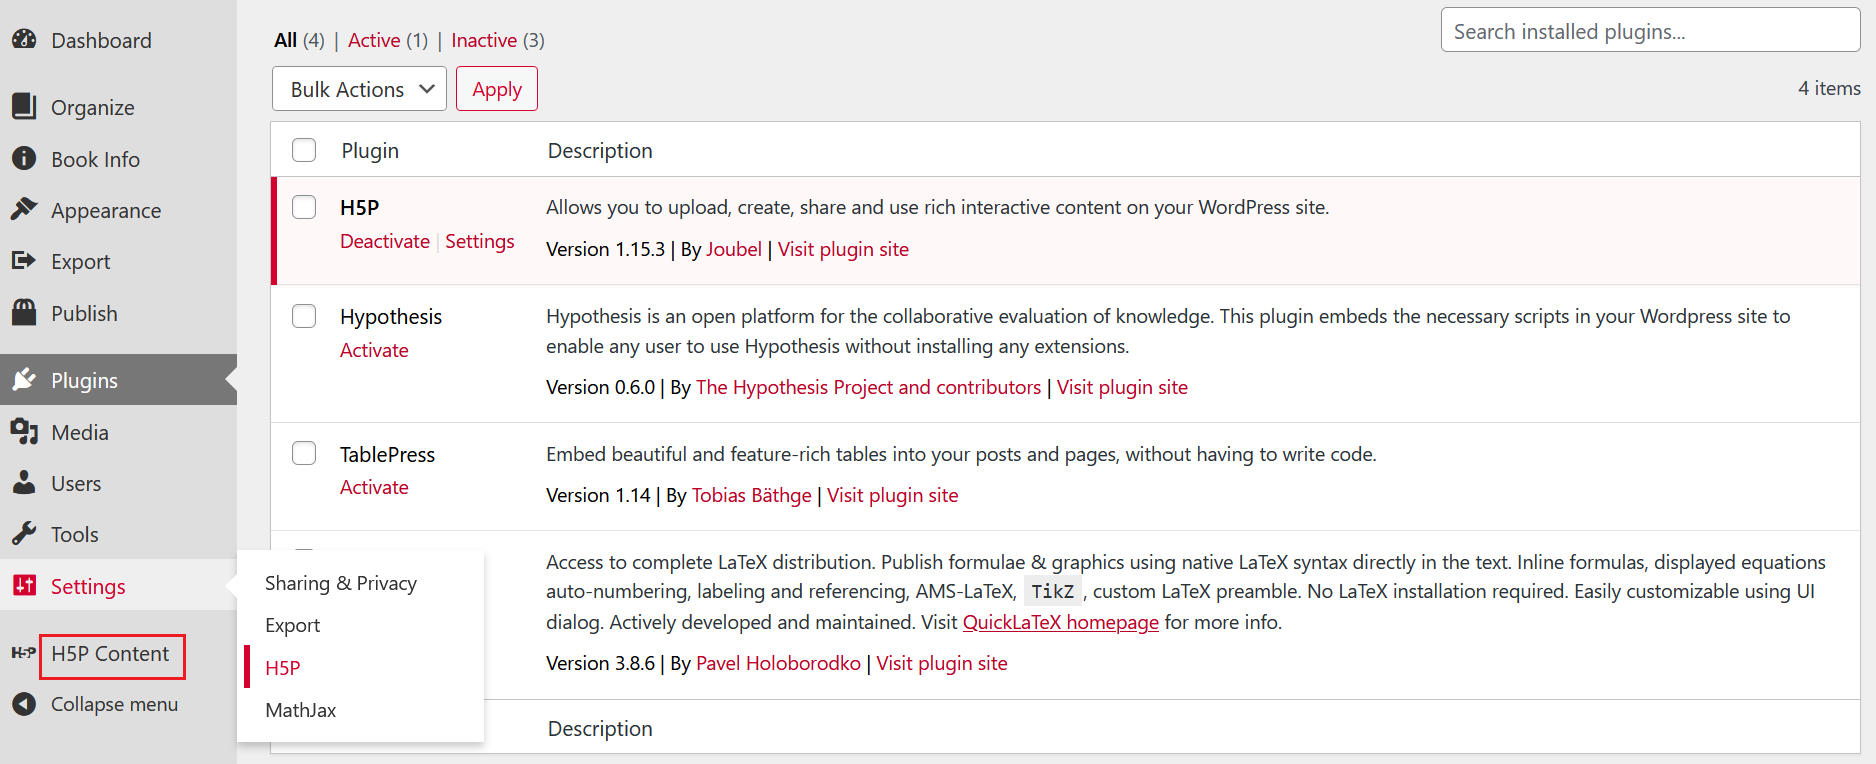Click the Media sidebar icon
This screenshot has width=1876, height=764.
pos(24,431)
